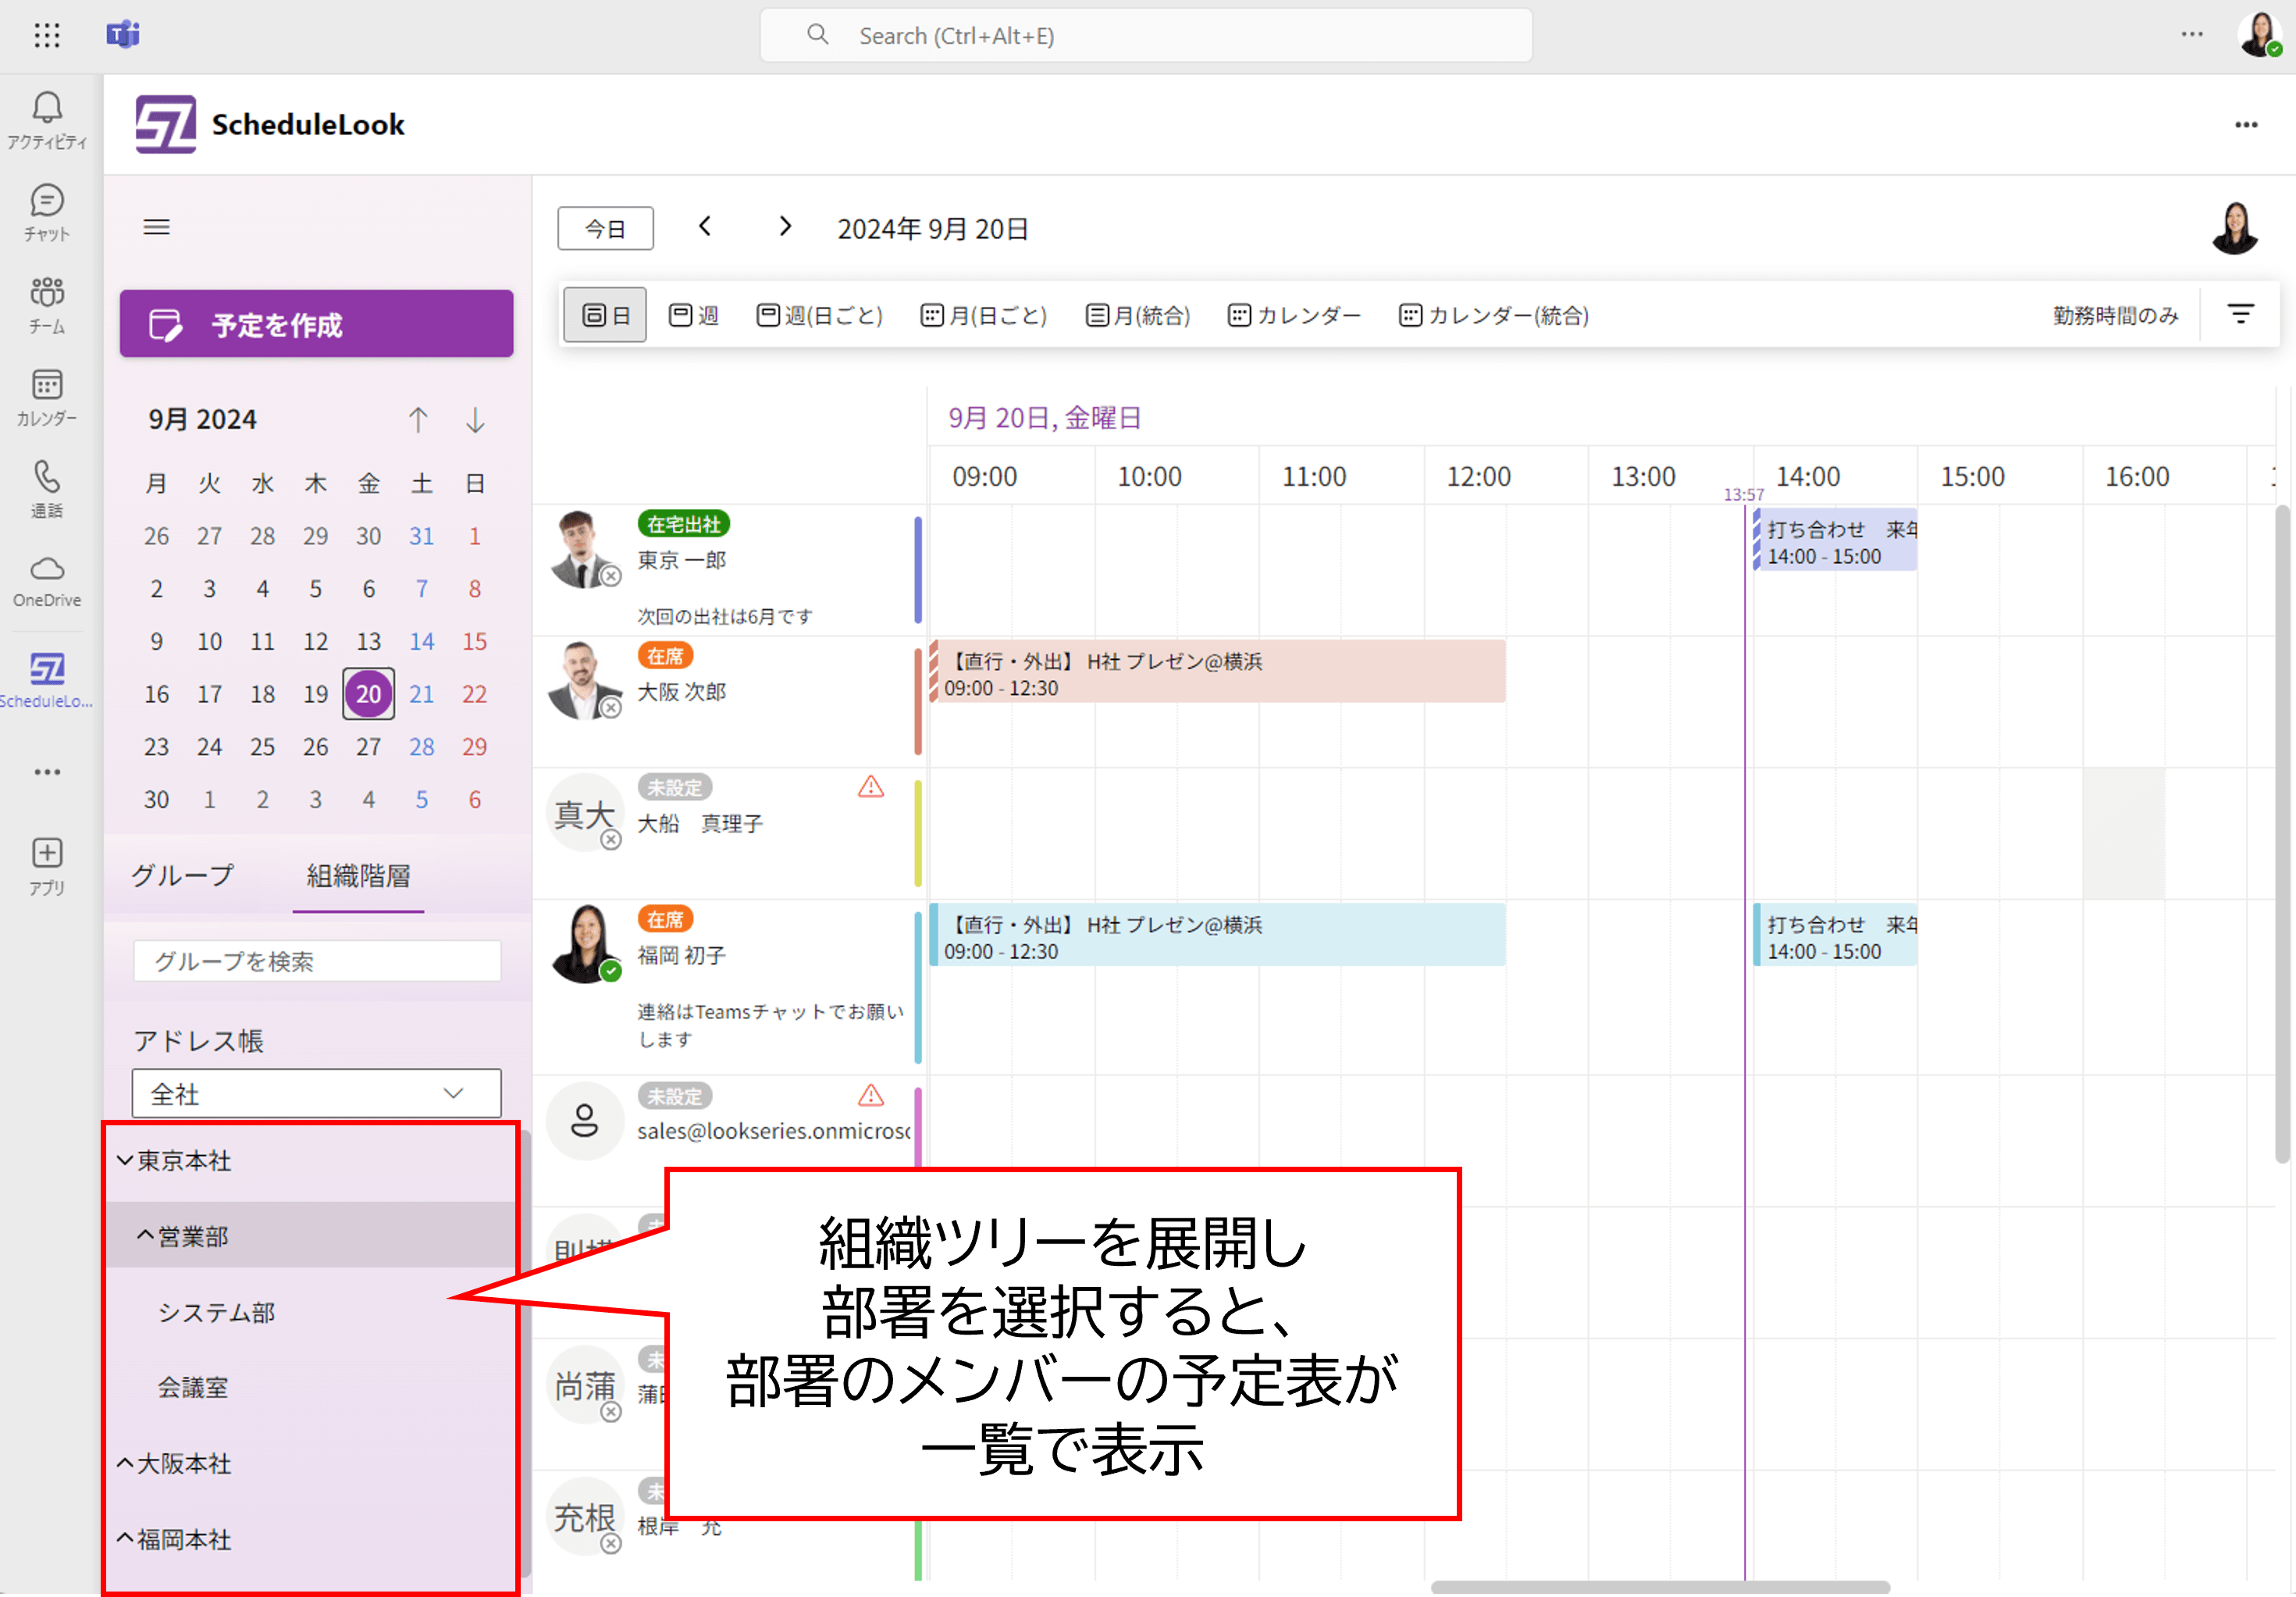The width and height of the screenshot is (2296, 1597).
Task: Switch to the グループ tab
Action: [x=182, y=875]
